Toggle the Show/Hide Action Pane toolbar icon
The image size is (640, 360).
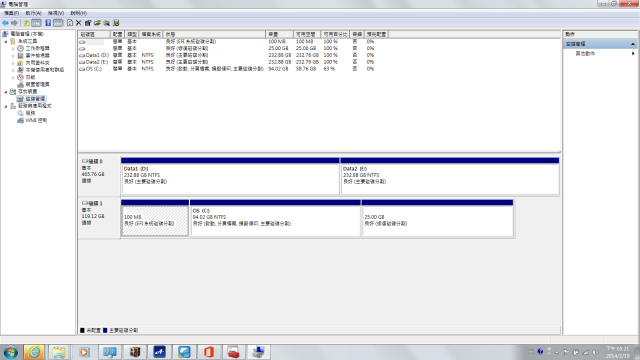58,23
